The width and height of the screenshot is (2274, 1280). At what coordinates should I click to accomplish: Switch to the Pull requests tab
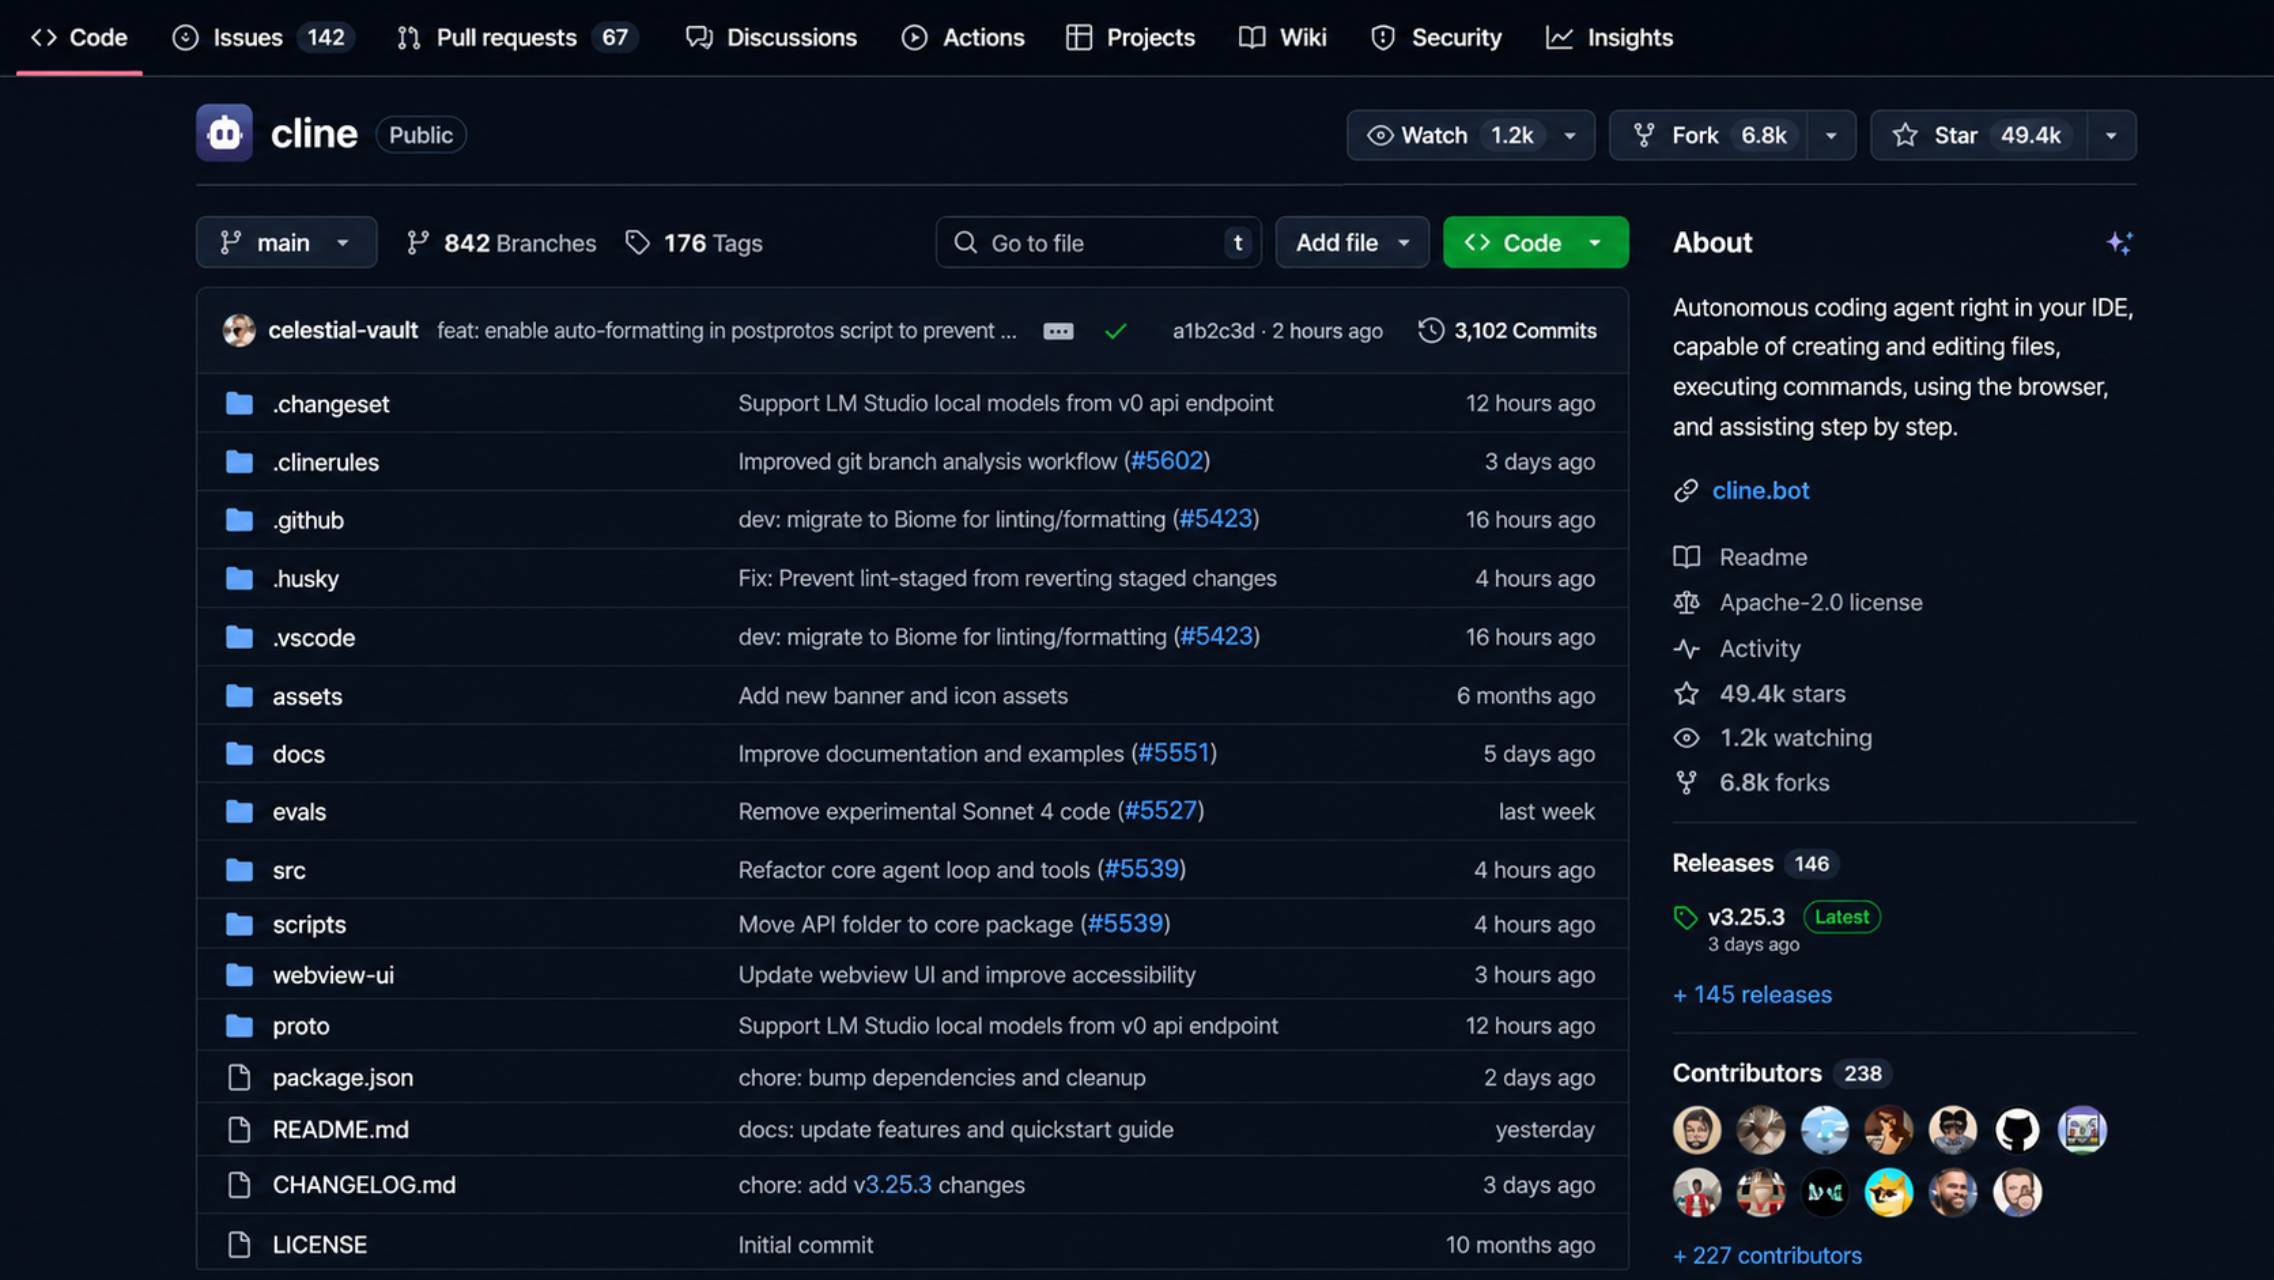[517, 38]
